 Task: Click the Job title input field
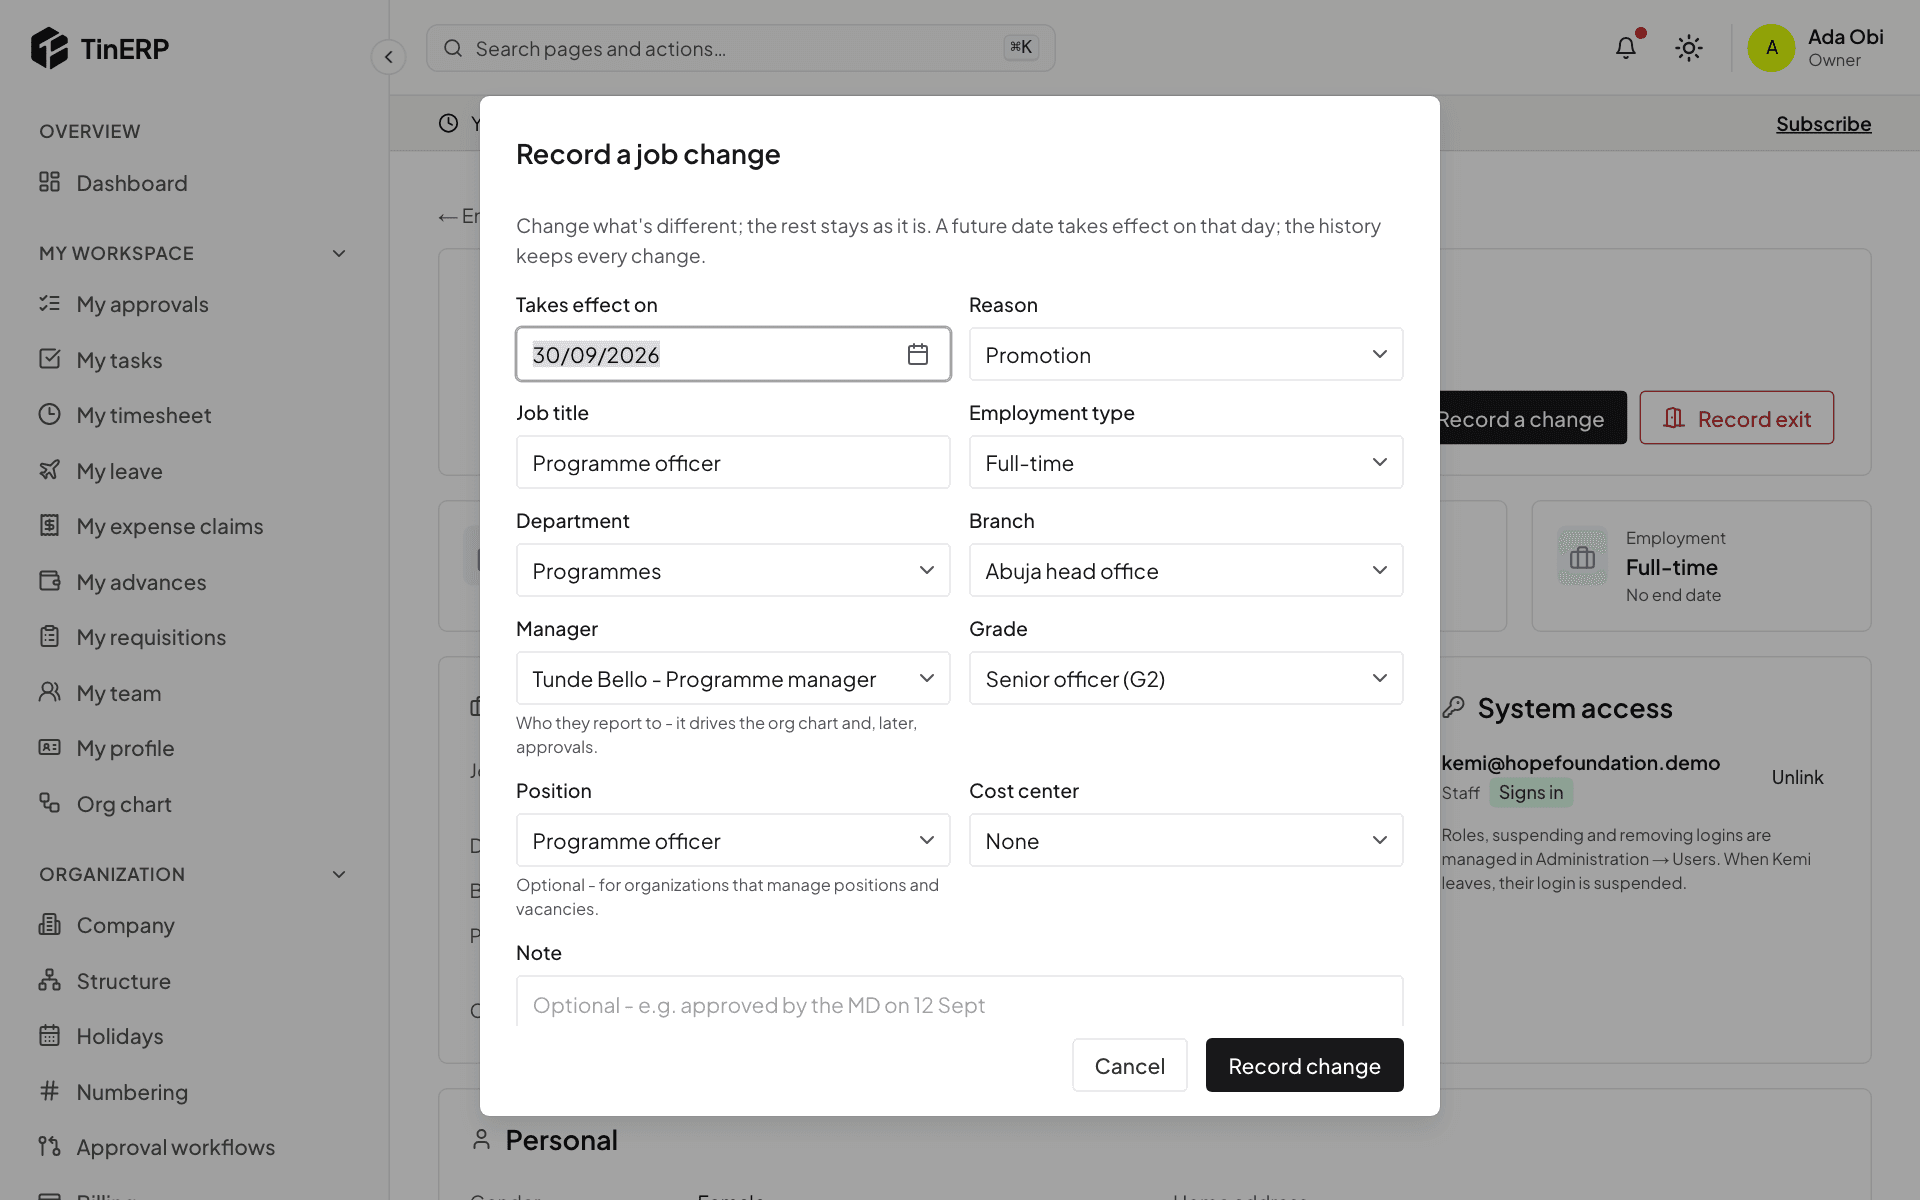(733, 462)
